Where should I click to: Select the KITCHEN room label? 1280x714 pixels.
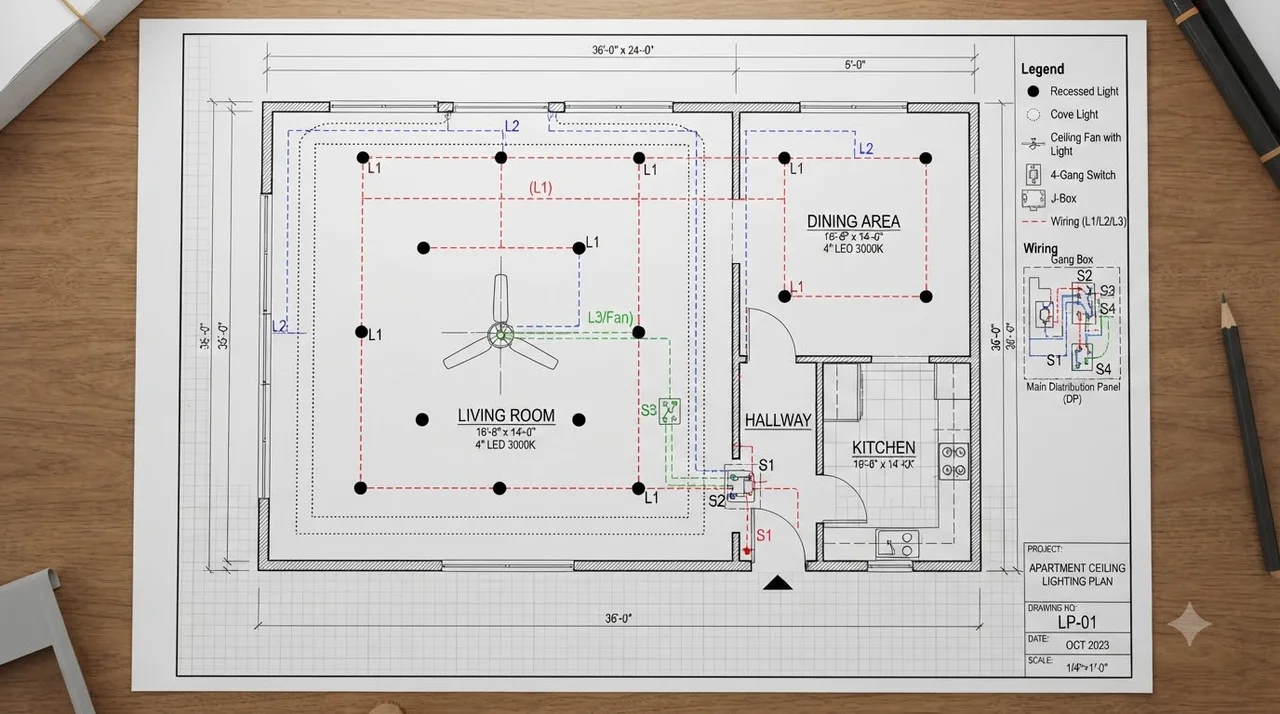[x=883, y=448]
